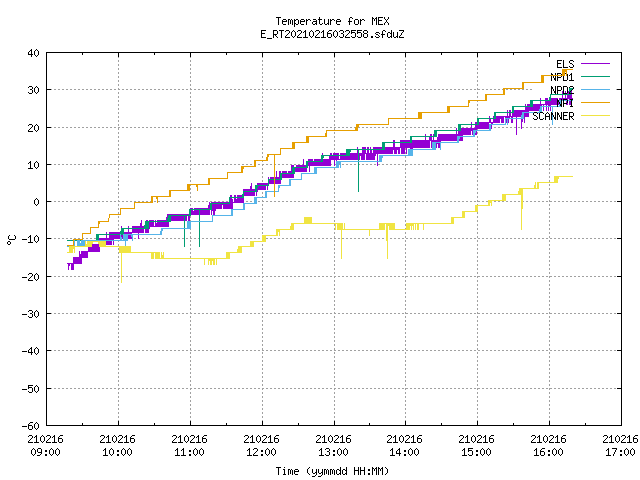Pick the yellow SCANNER legend line sample

click(x=595, y=116)
